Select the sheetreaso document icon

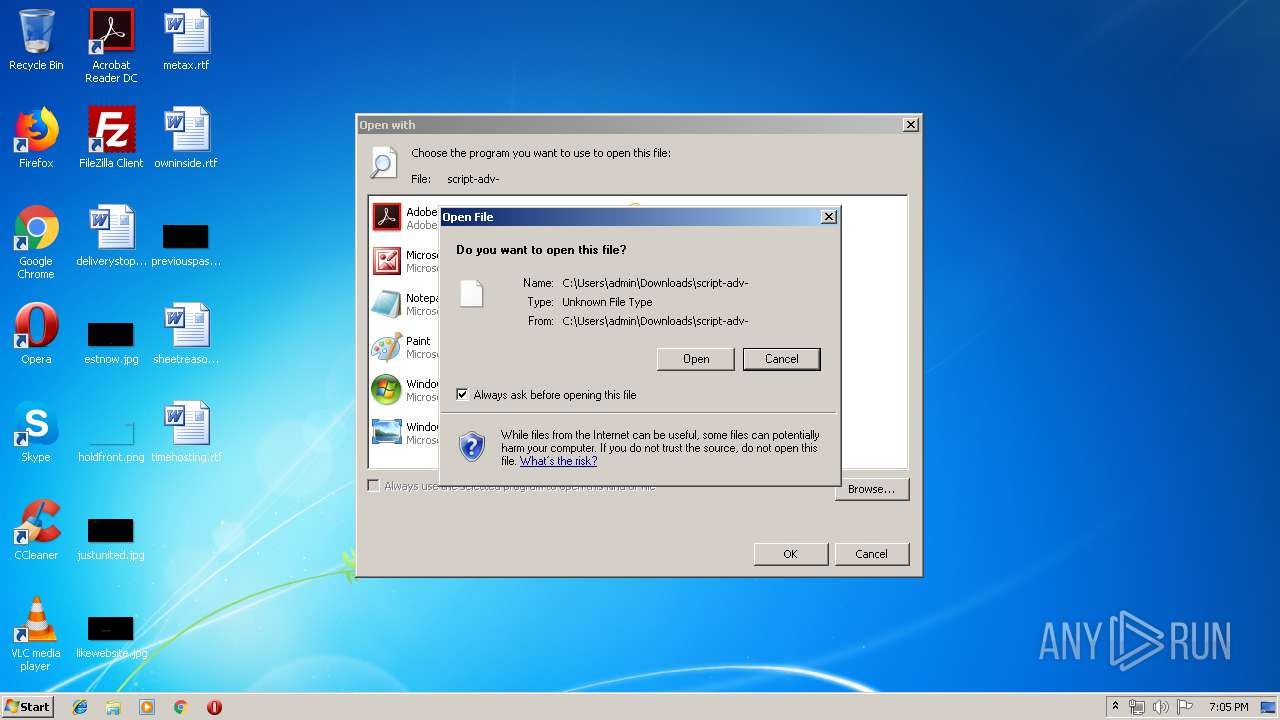point(186,334)
